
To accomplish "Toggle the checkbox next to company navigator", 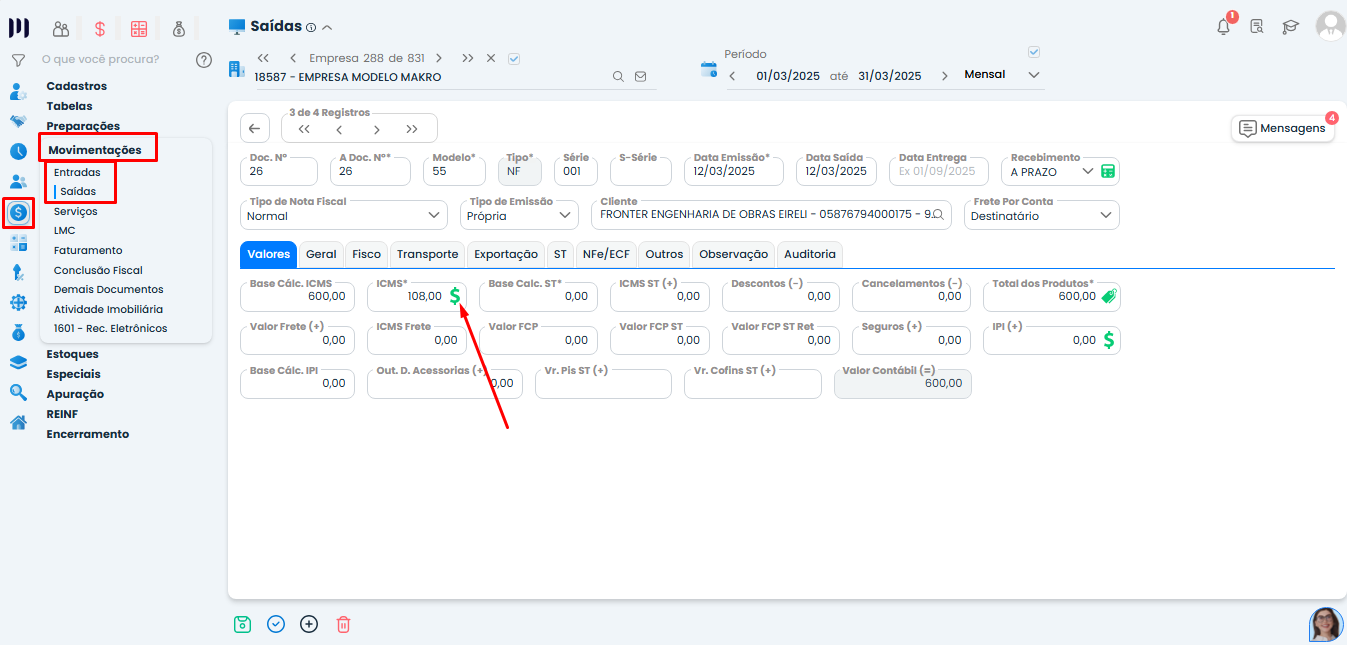I will [514, 58].
